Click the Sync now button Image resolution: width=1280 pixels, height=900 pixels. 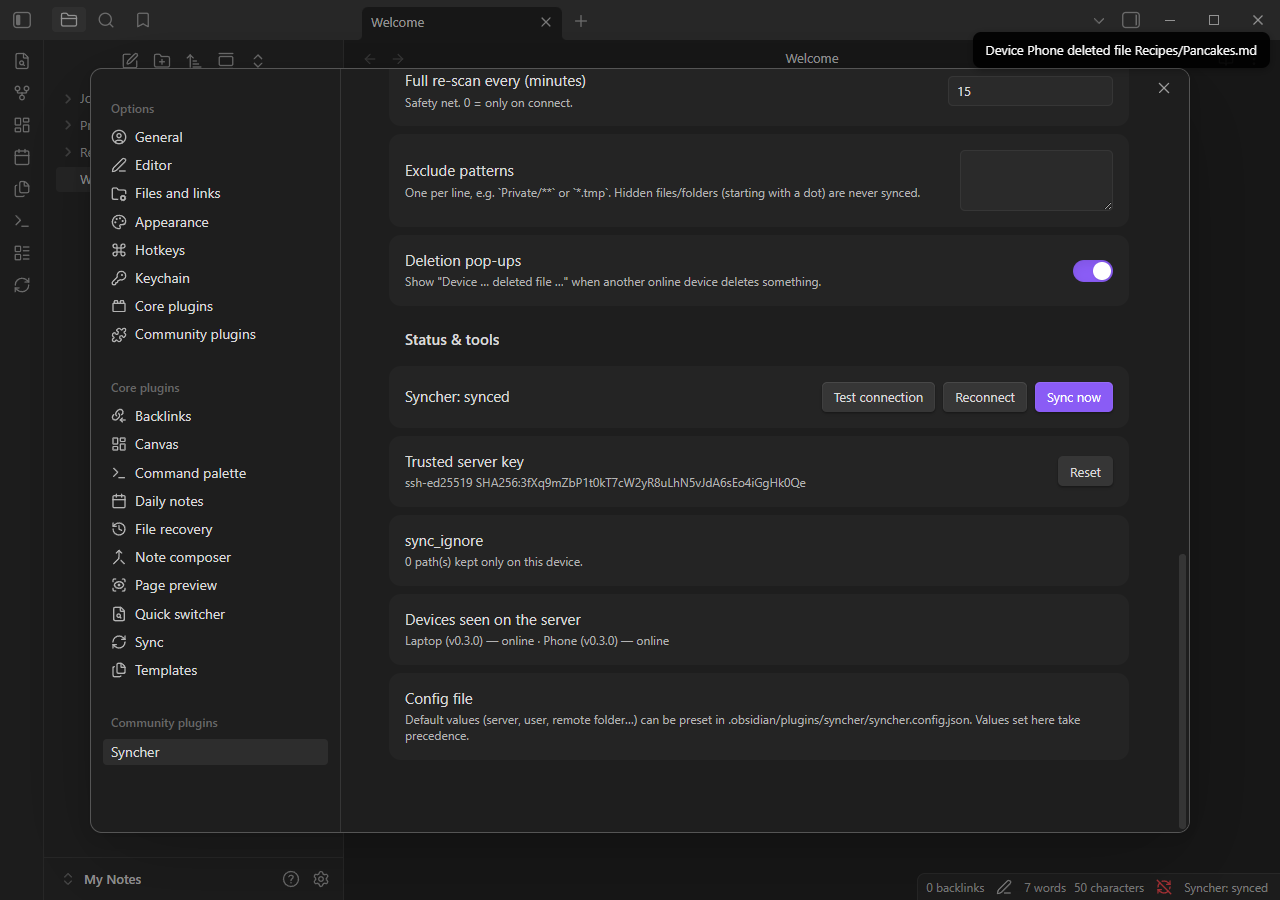1074,397
